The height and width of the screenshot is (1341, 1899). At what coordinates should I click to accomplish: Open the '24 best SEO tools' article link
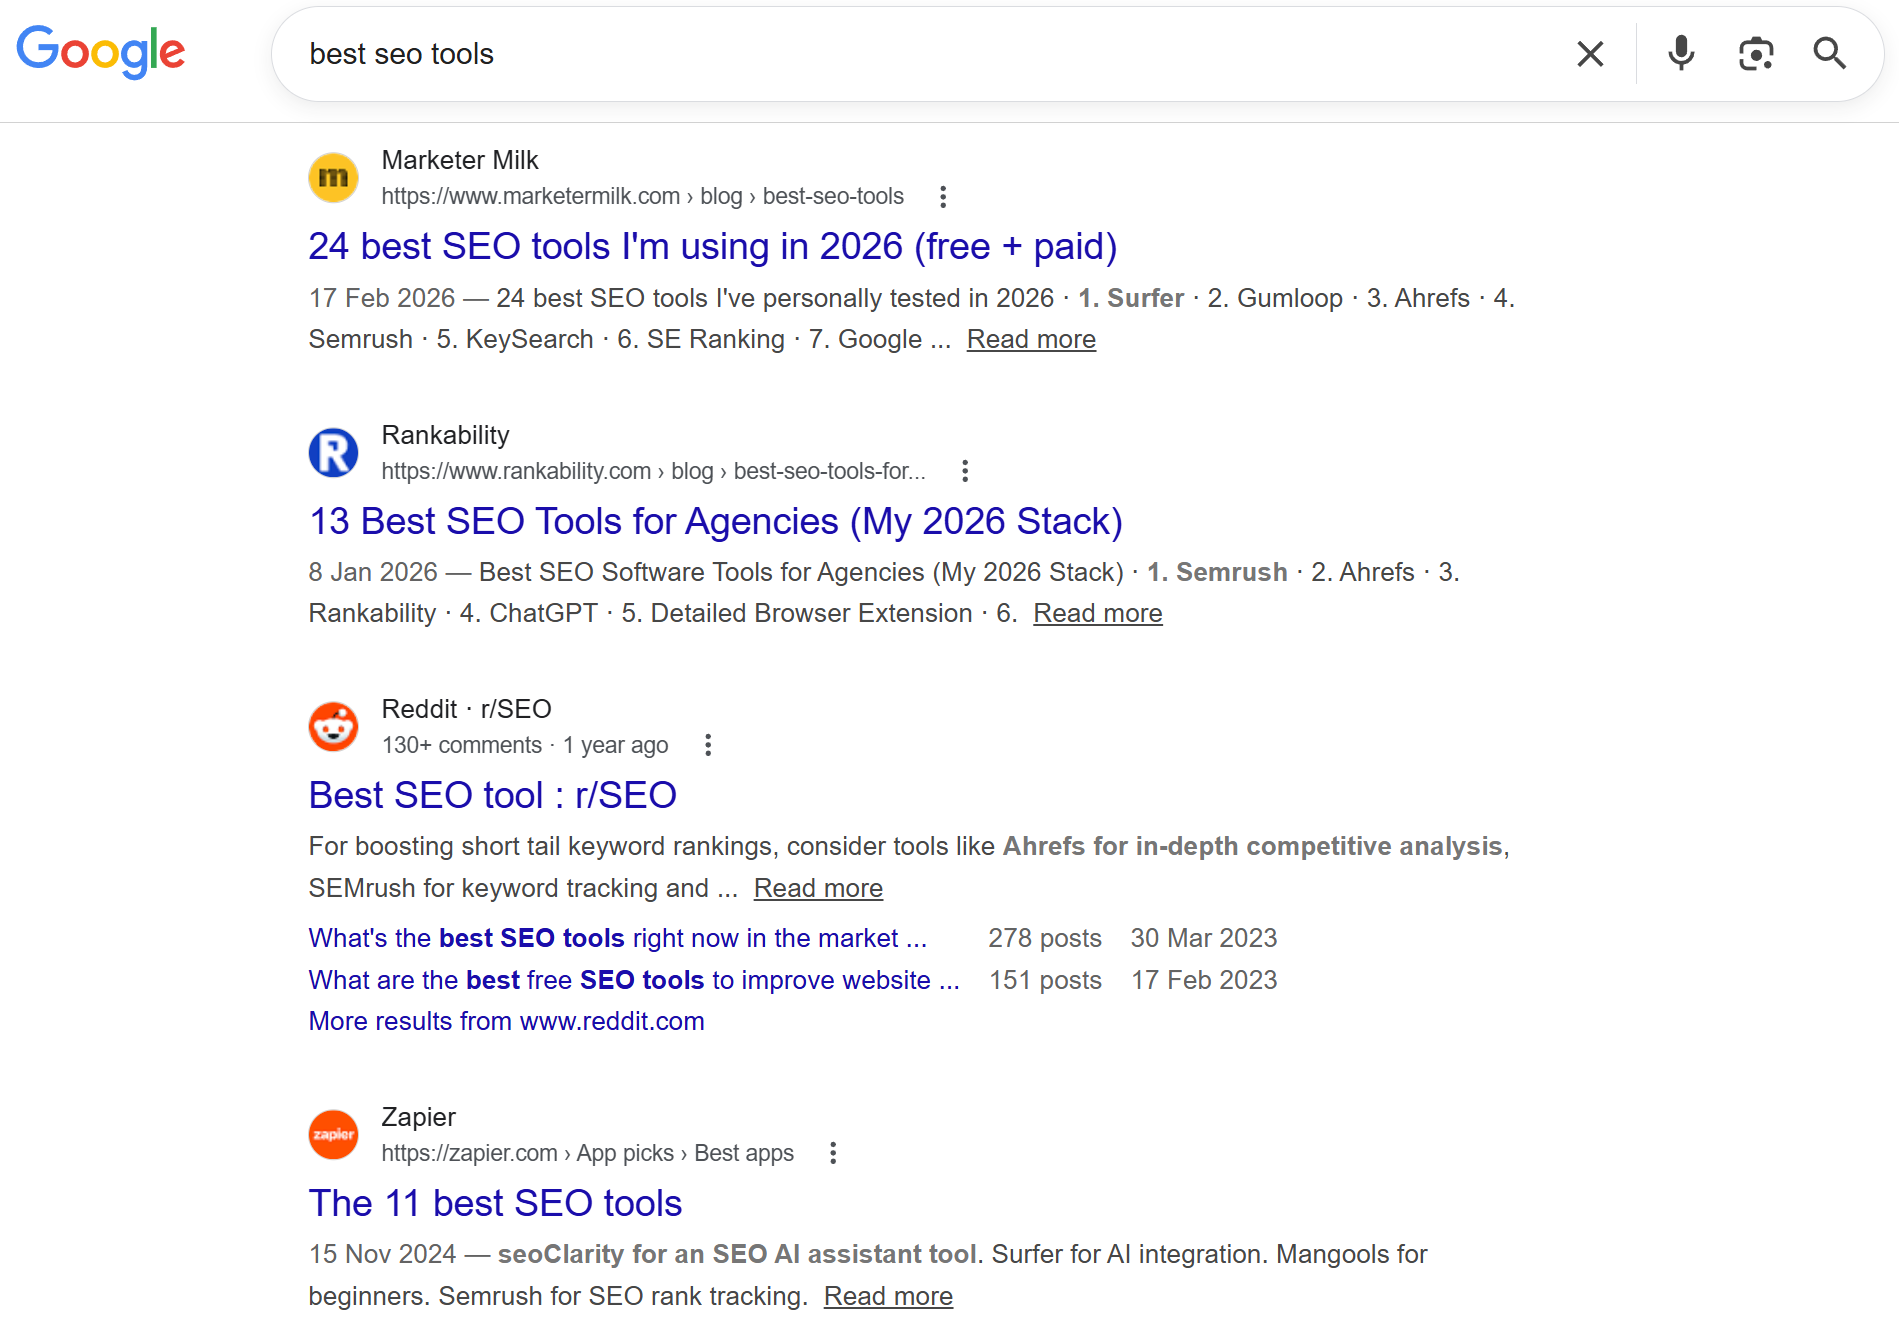[712, 246]
